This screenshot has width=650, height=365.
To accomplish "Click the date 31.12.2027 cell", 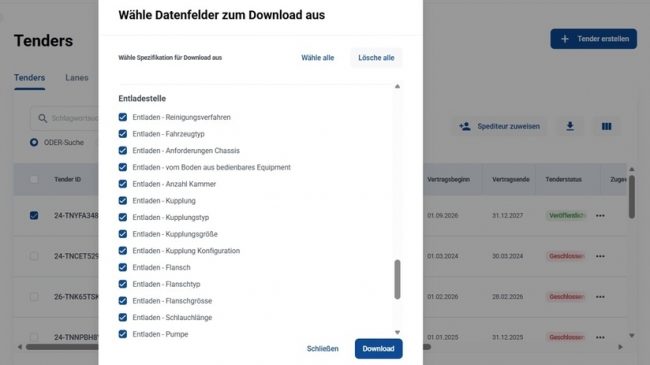I will (x=507, y=216).
